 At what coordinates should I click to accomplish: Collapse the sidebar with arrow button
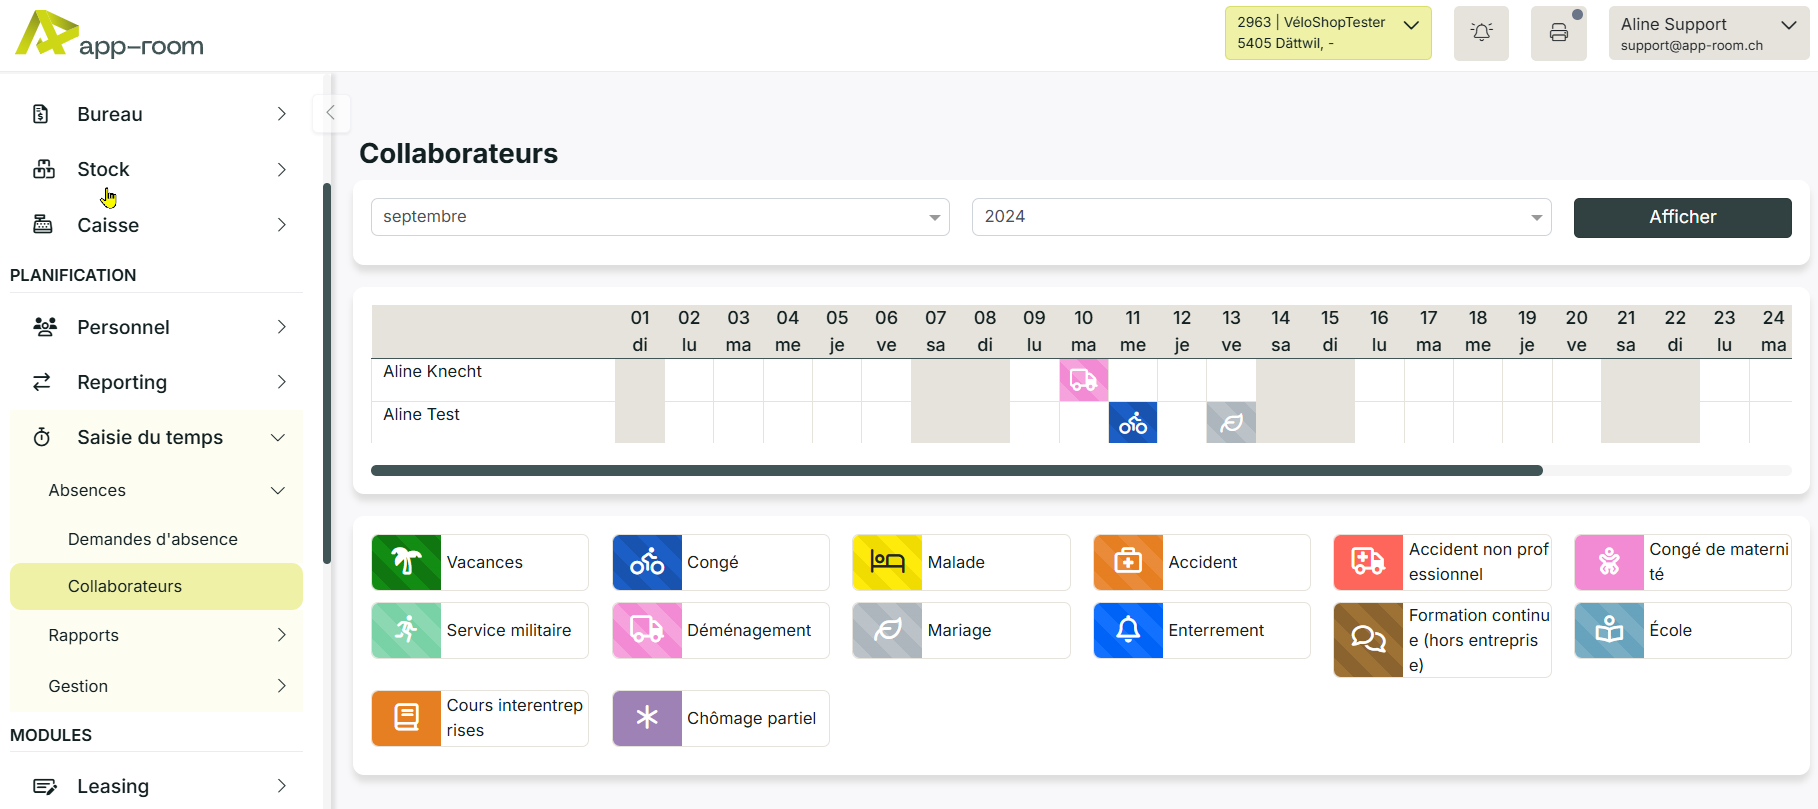330,113
